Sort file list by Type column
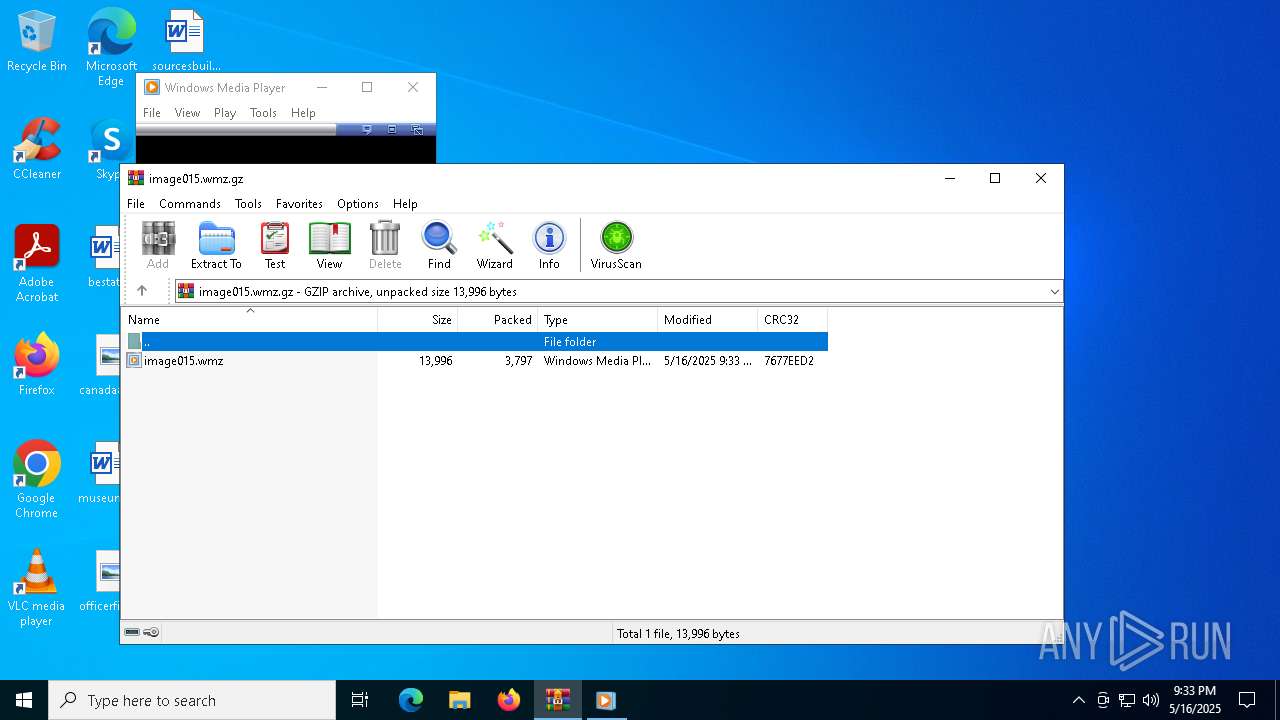Image resolution: width=1280 pixels, height=720 pixels. (598, 320)
